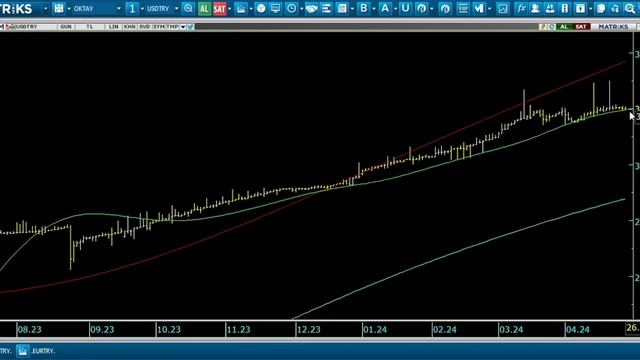Toggle the SYM chart header button

158,27
